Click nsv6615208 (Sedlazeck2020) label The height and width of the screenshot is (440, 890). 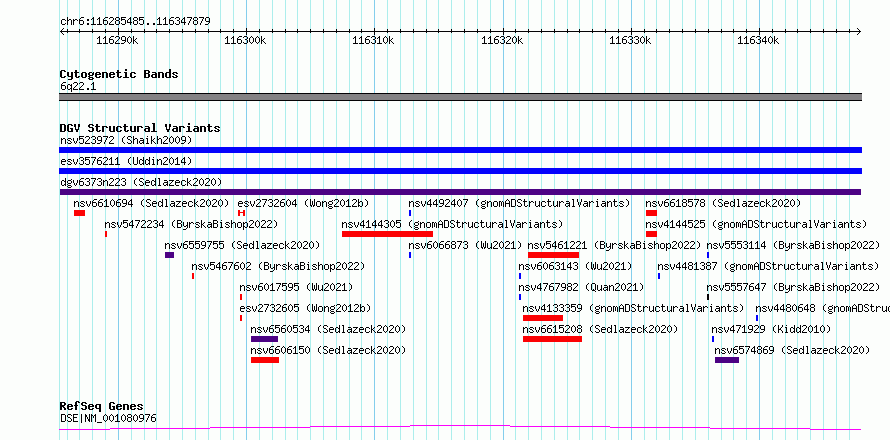coord(601,329)
